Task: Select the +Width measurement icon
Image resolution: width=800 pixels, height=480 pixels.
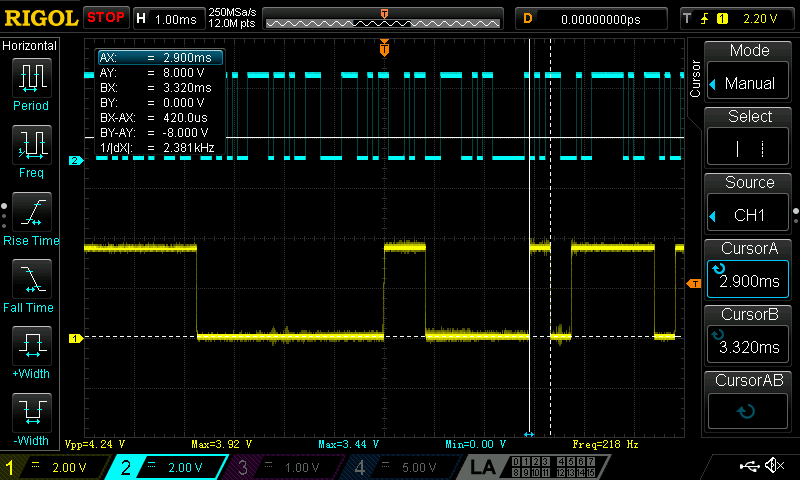Action: coord(30,346)
